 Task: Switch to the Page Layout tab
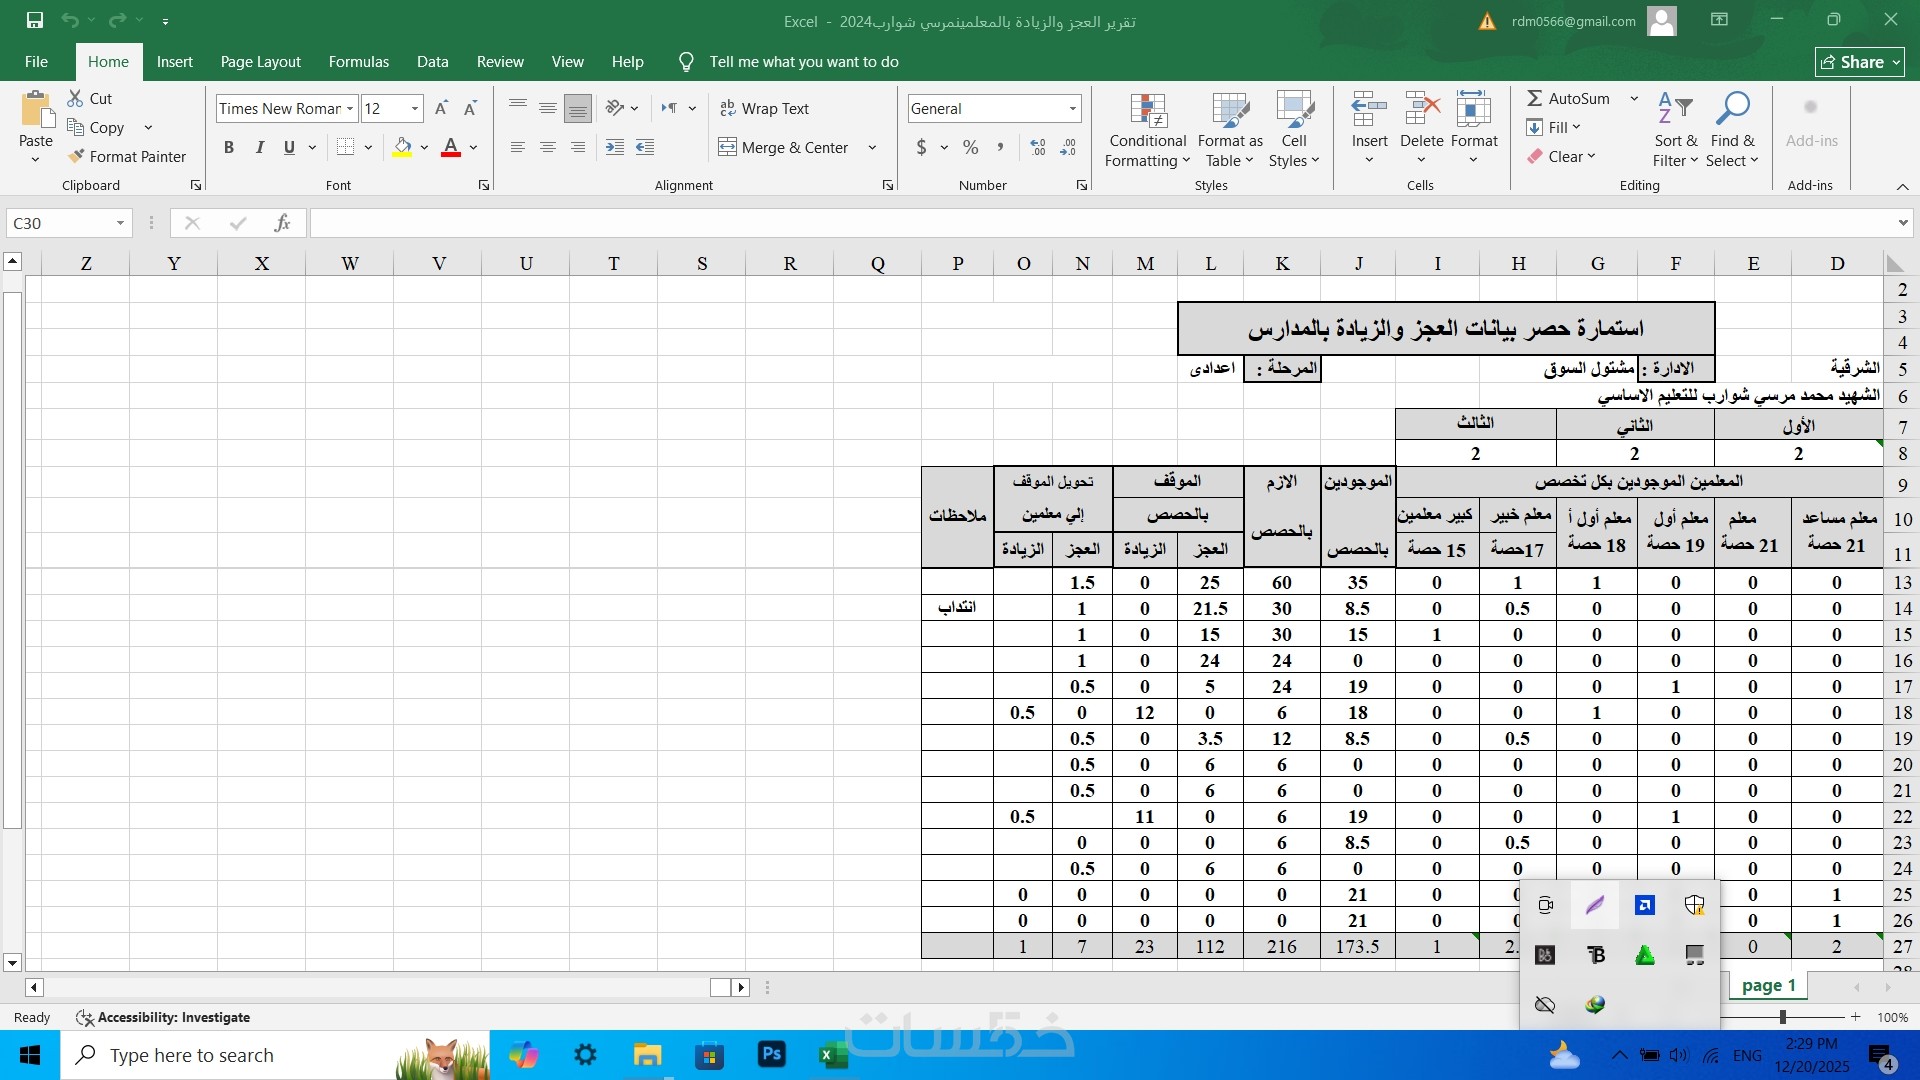point(260,62)
